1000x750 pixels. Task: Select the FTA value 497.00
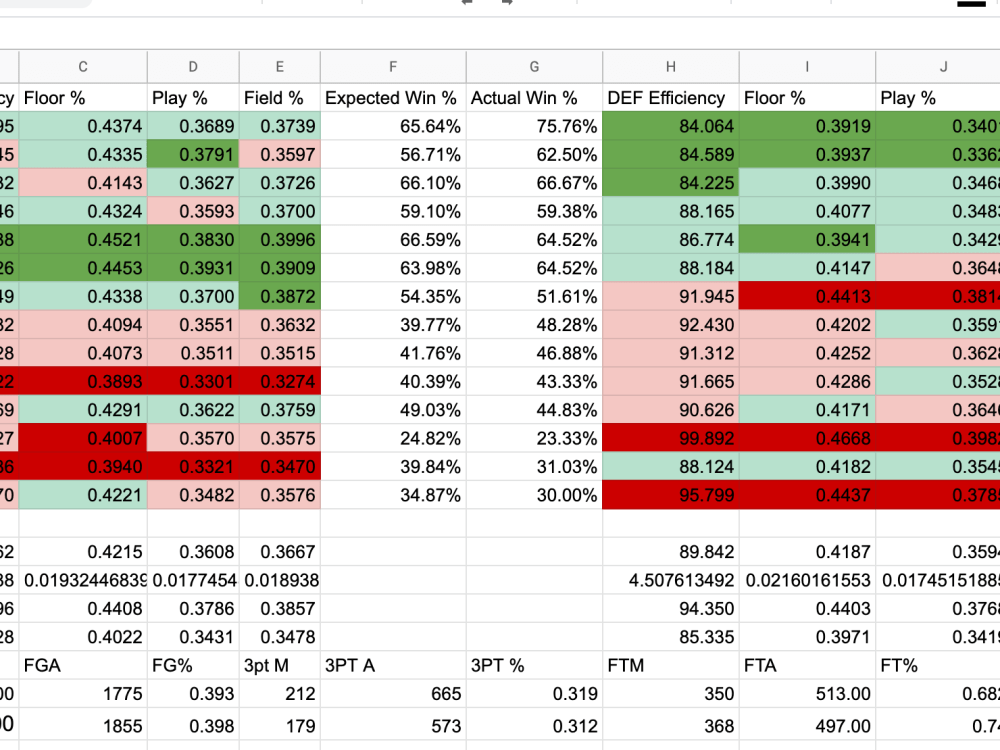(807, 725)
